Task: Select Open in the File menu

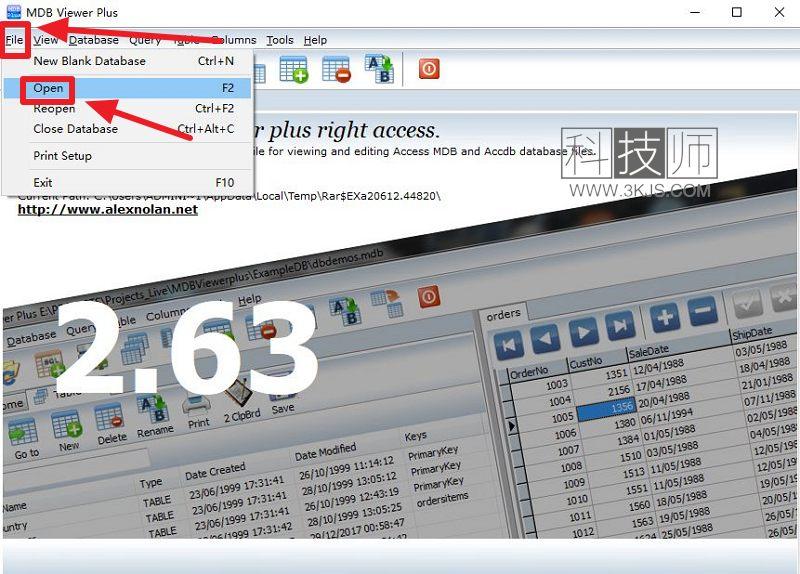Action: 128,88
